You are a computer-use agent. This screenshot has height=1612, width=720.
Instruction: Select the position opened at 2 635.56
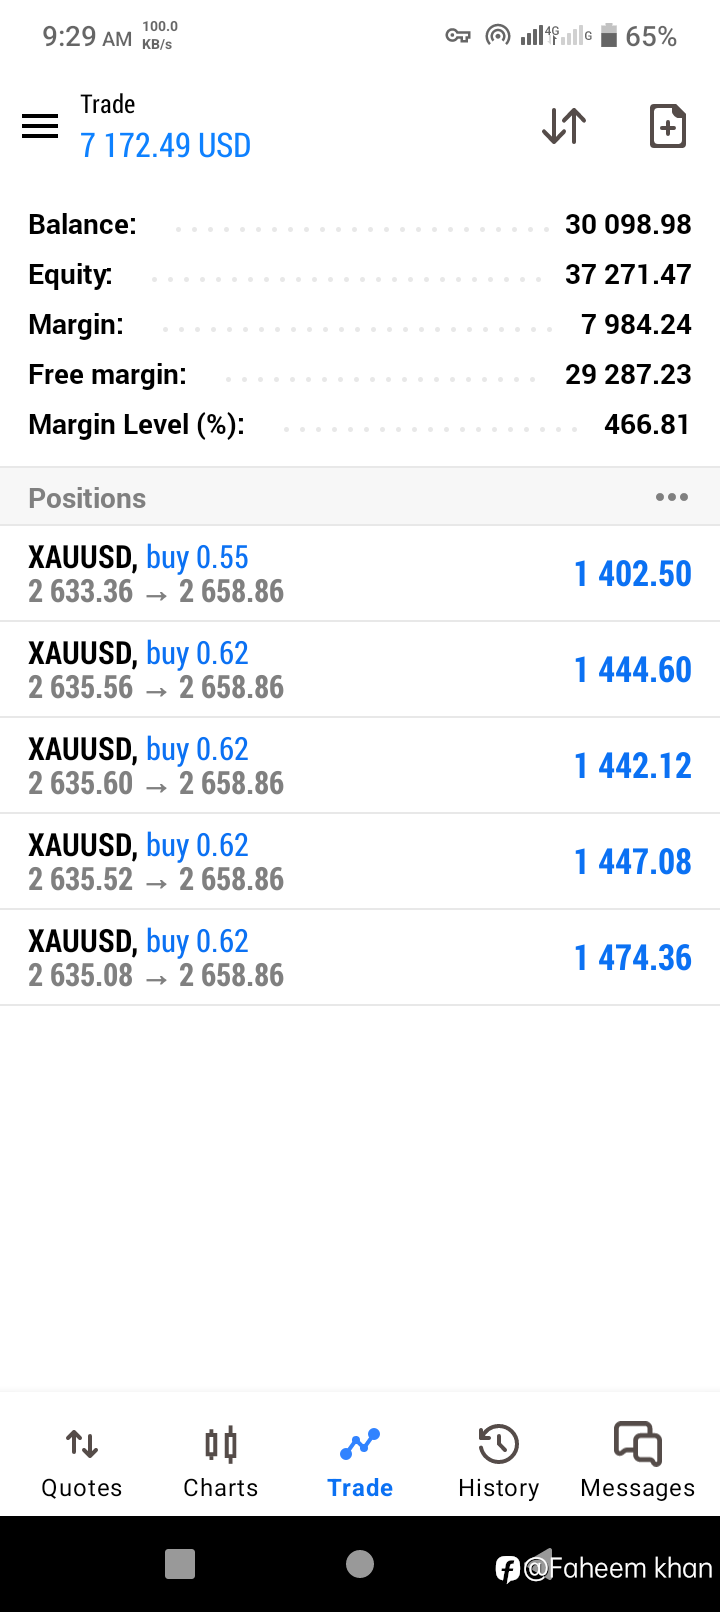pyautogui.click(x=360, y=670)
